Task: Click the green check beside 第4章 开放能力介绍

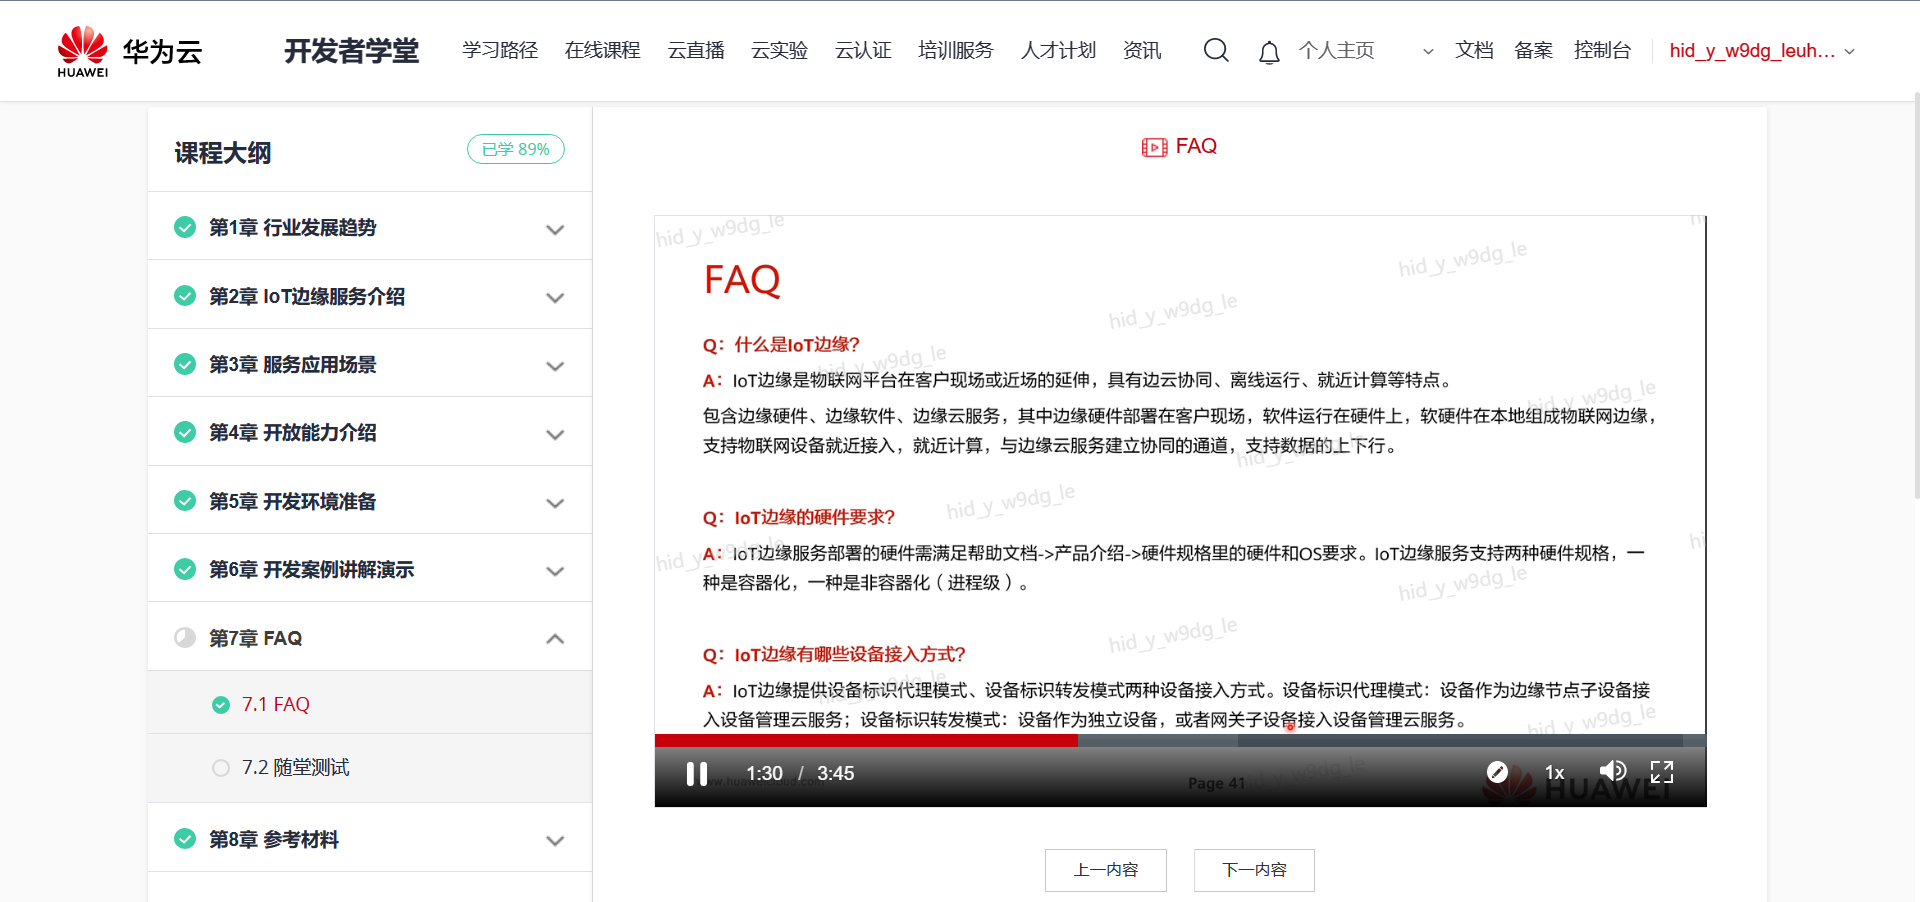Action: [x=185, y=432]
